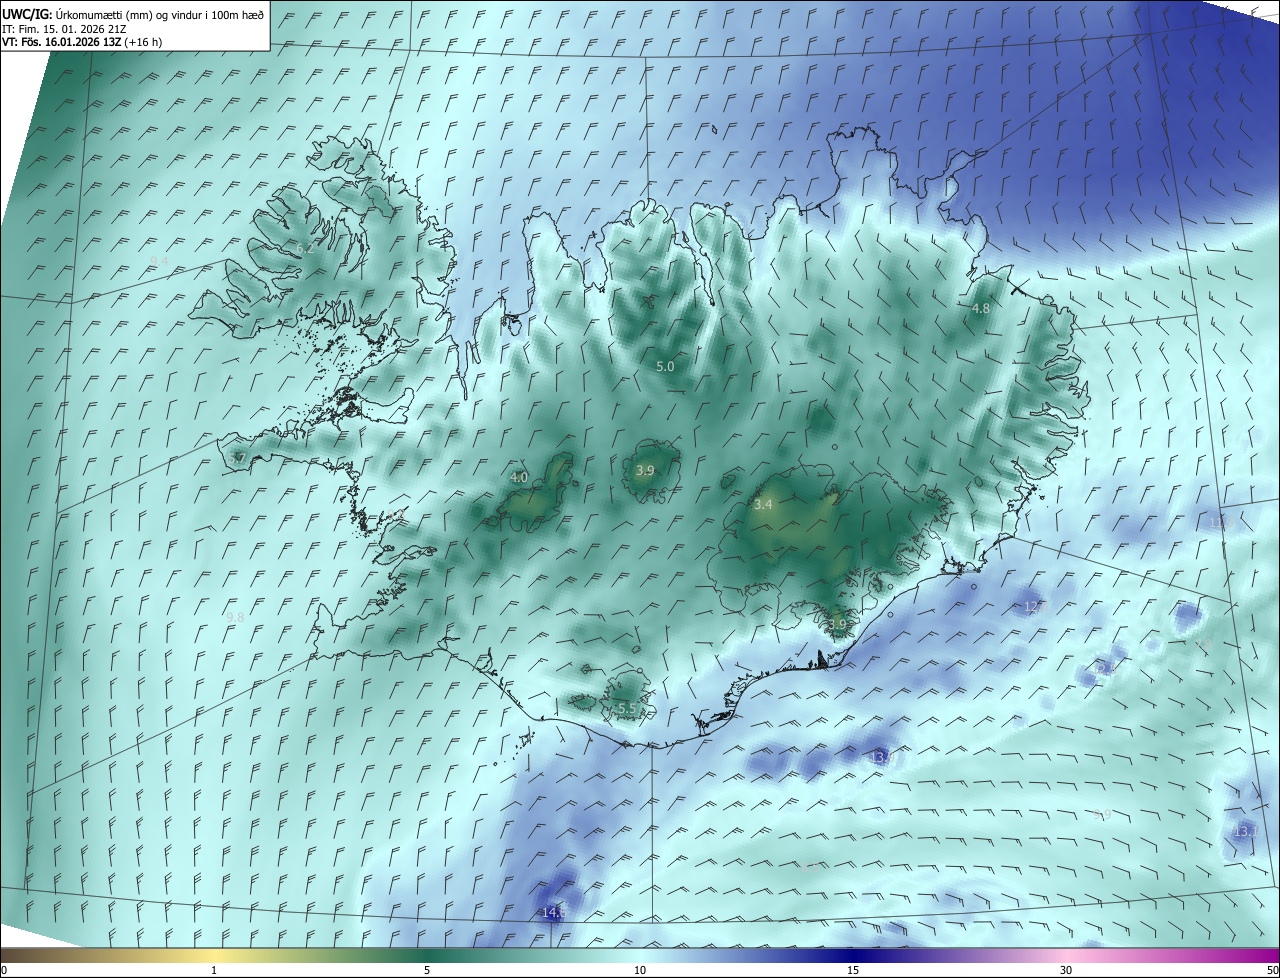1280x978 pixels.
Task: Click the 6.2 value over the Westfjords
Action: click(x=304, y=248)
